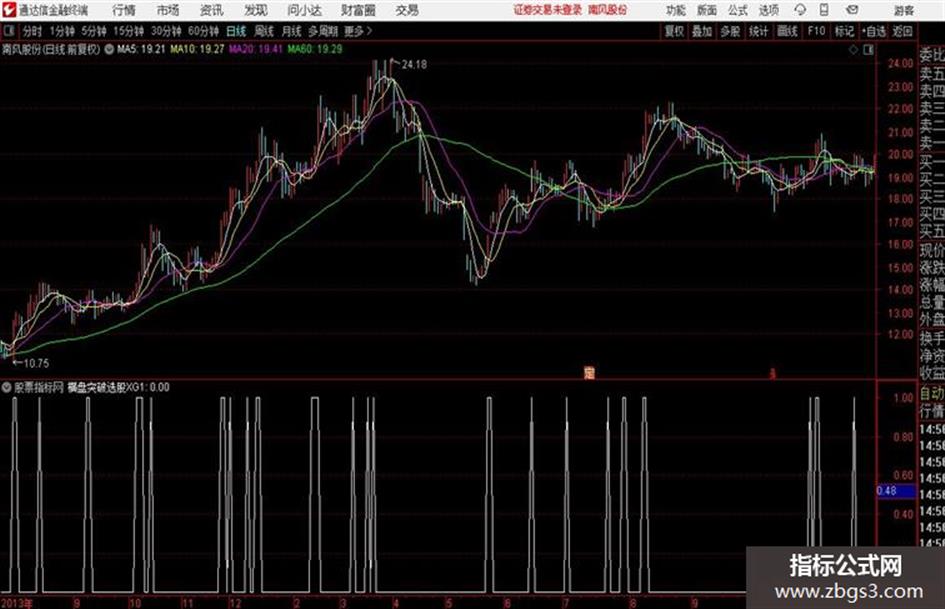This screenshot has height=609, width=945.
Task: Open the 公式 menu
Action: tap(738, 10)
